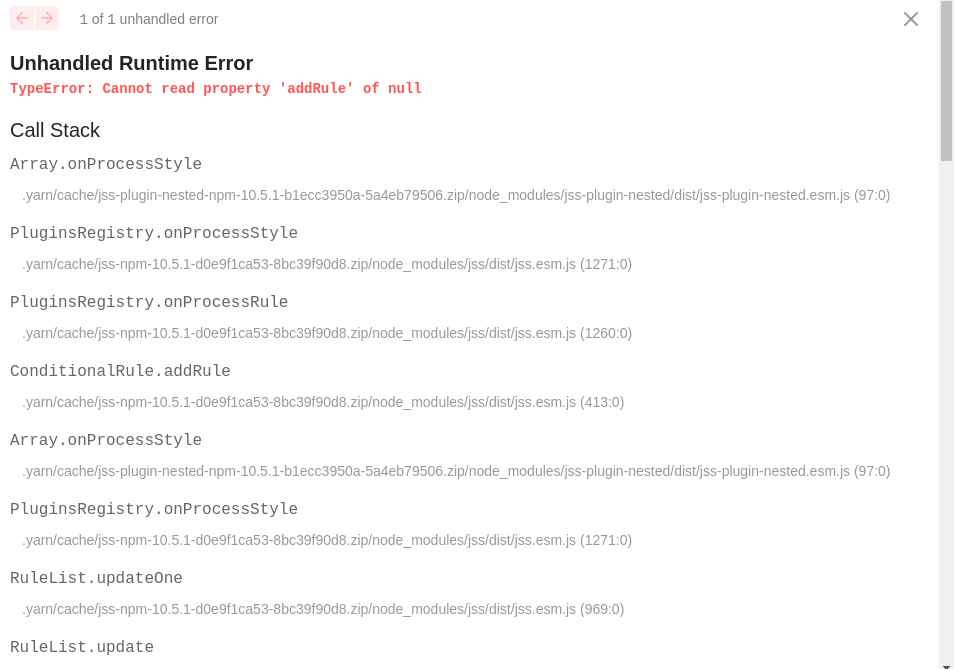Click the TypeError addRule of null message
This screenshot has width=954, height=669.
[216, 89]
